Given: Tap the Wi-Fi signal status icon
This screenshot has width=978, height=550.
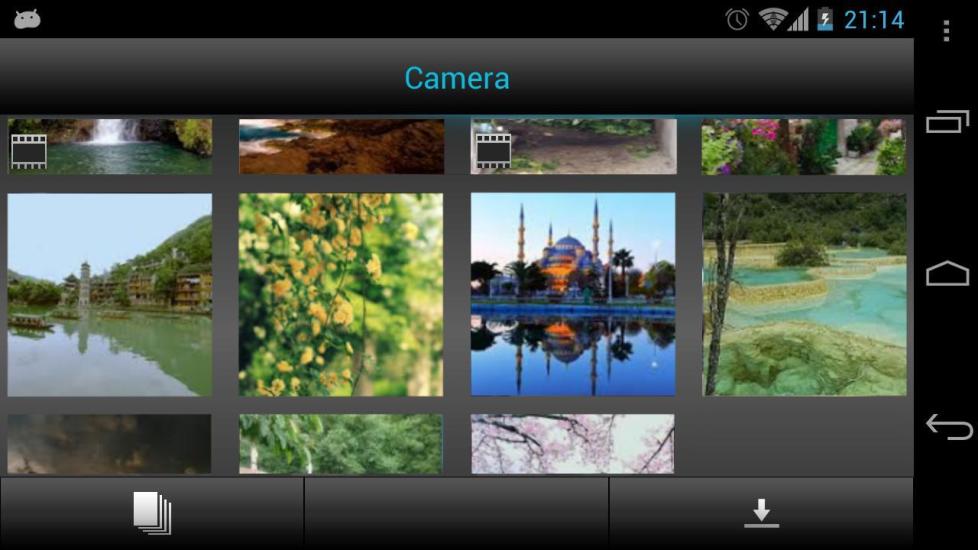Looking at the screenshot, I should coord(772,19).
